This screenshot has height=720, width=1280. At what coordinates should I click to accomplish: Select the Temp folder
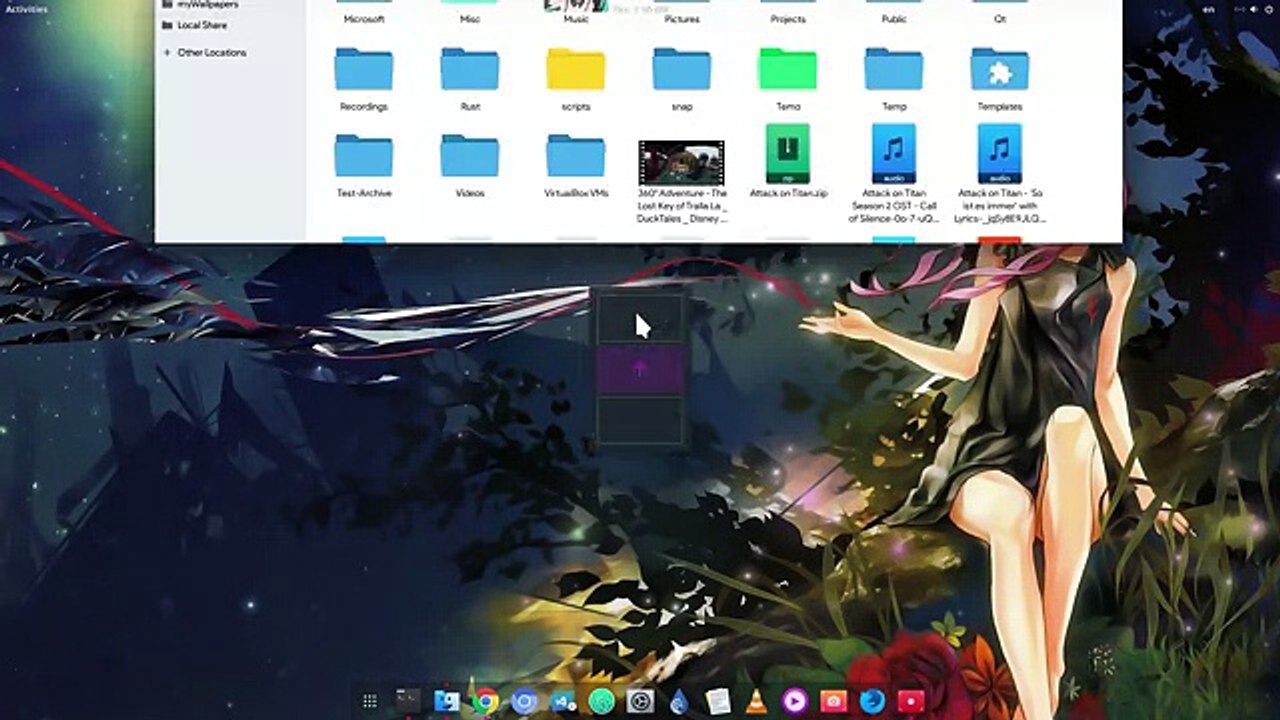[x=894, y=78]
